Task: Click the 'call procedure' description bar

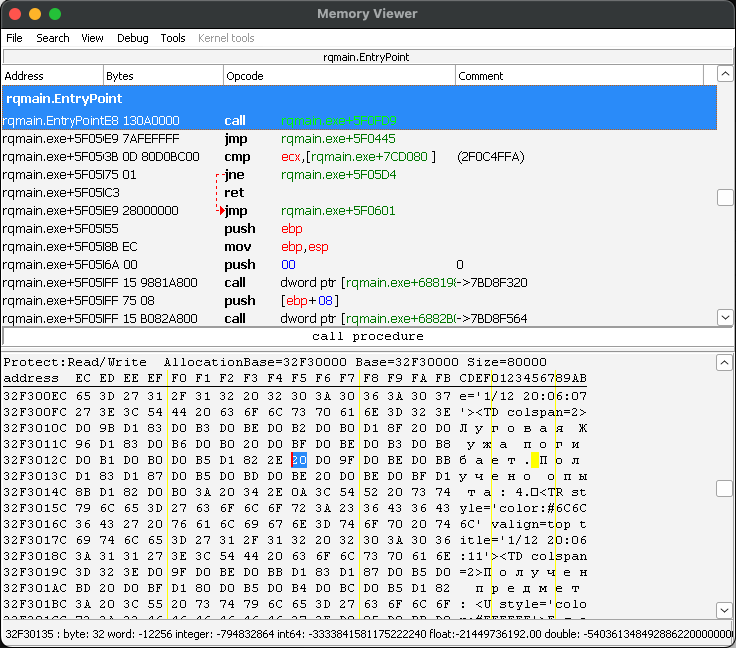Action: (x=368, y=336)
